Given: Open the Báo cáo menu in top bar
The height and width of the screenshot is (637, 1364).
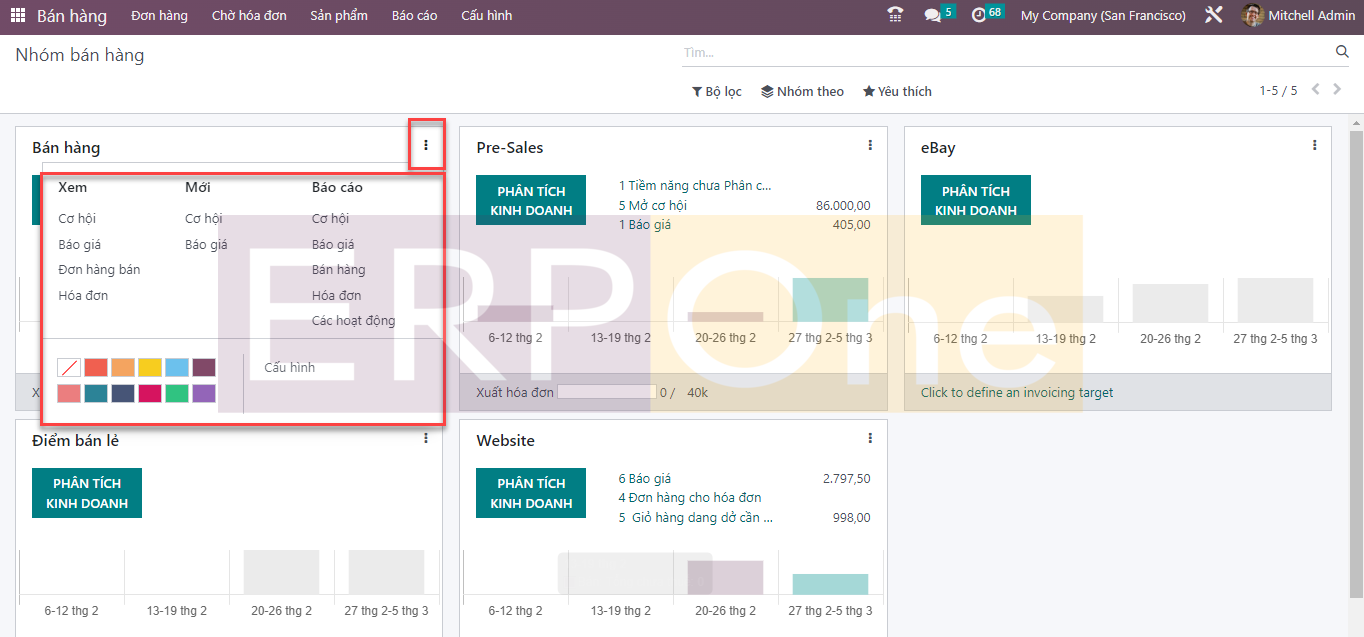Looking at the screenshot, I should pyautogui.click(x=414, y=16).
